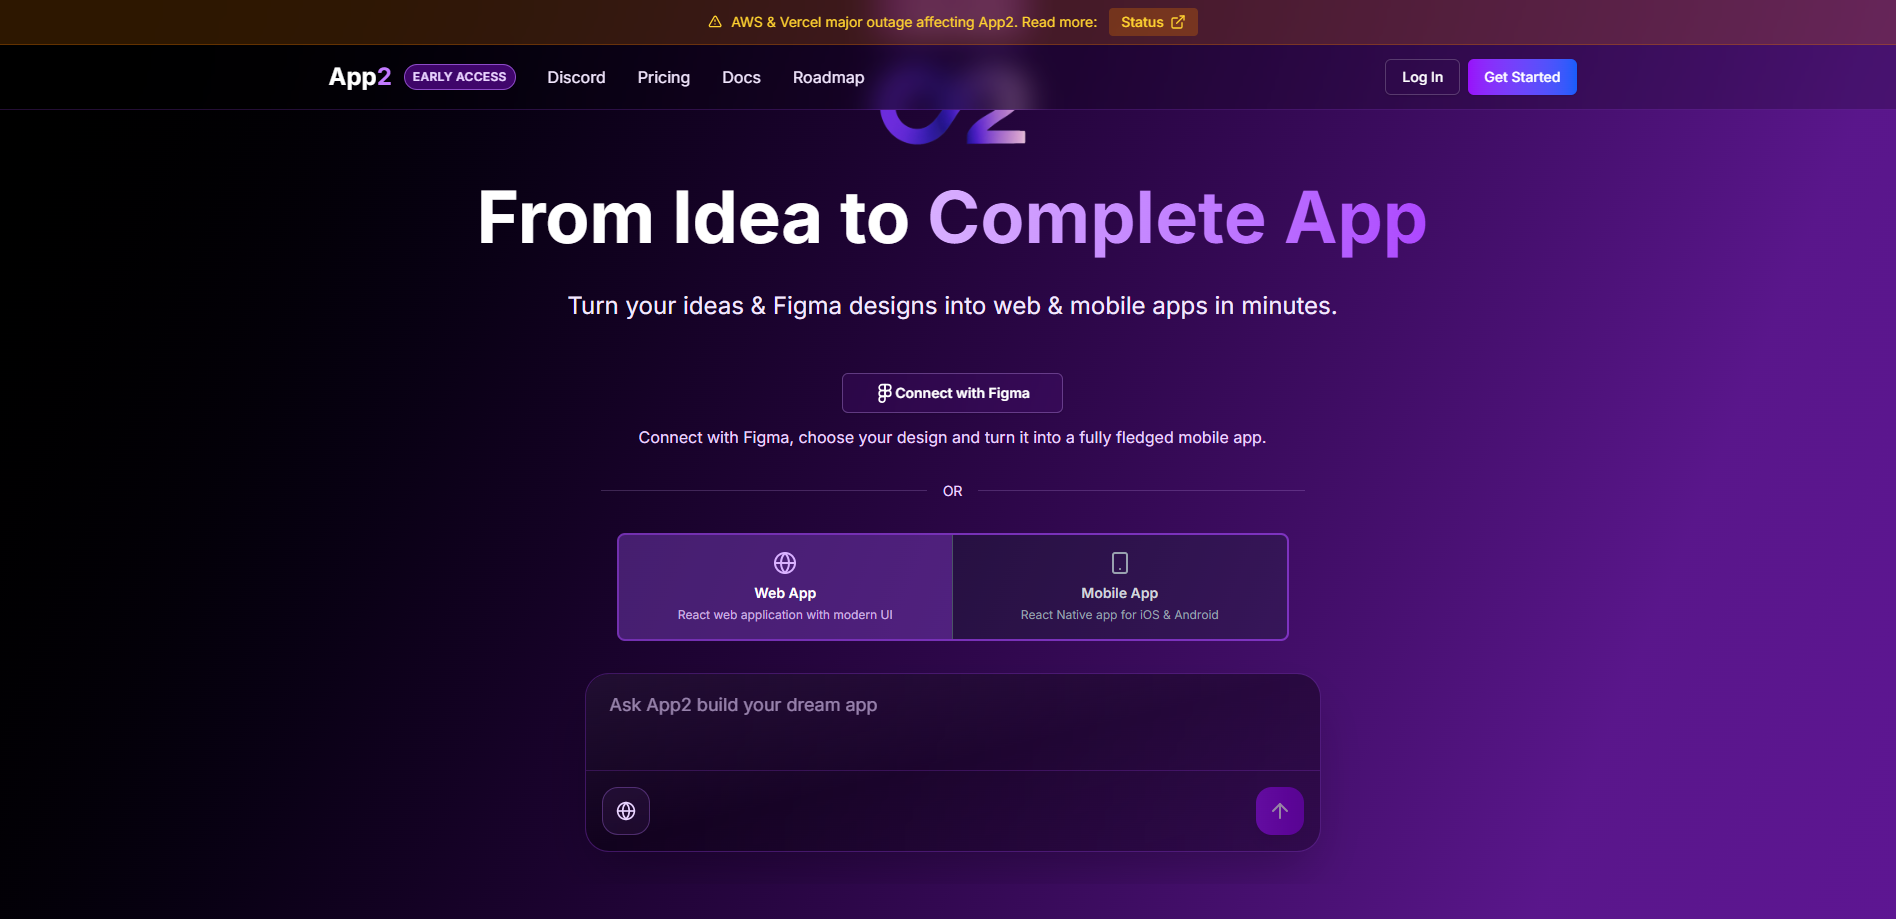Click the Figma icon in Connect button
Image resolution: width=1896 pixels, height=919 pixels.
click(884, 392)
